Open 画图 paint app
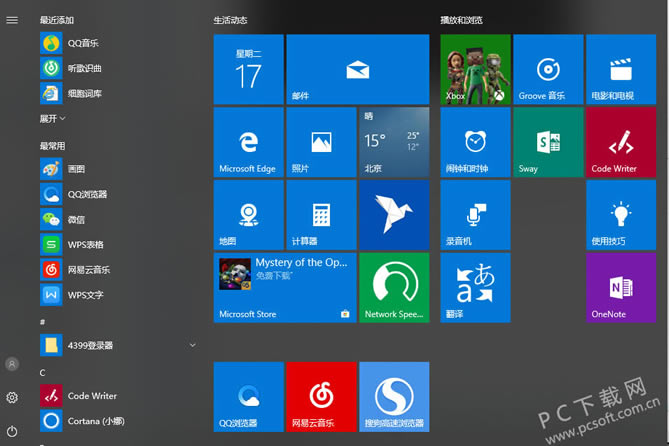Image resolution: width=669 pixels, height=446 pixels. tap(64, 169)
